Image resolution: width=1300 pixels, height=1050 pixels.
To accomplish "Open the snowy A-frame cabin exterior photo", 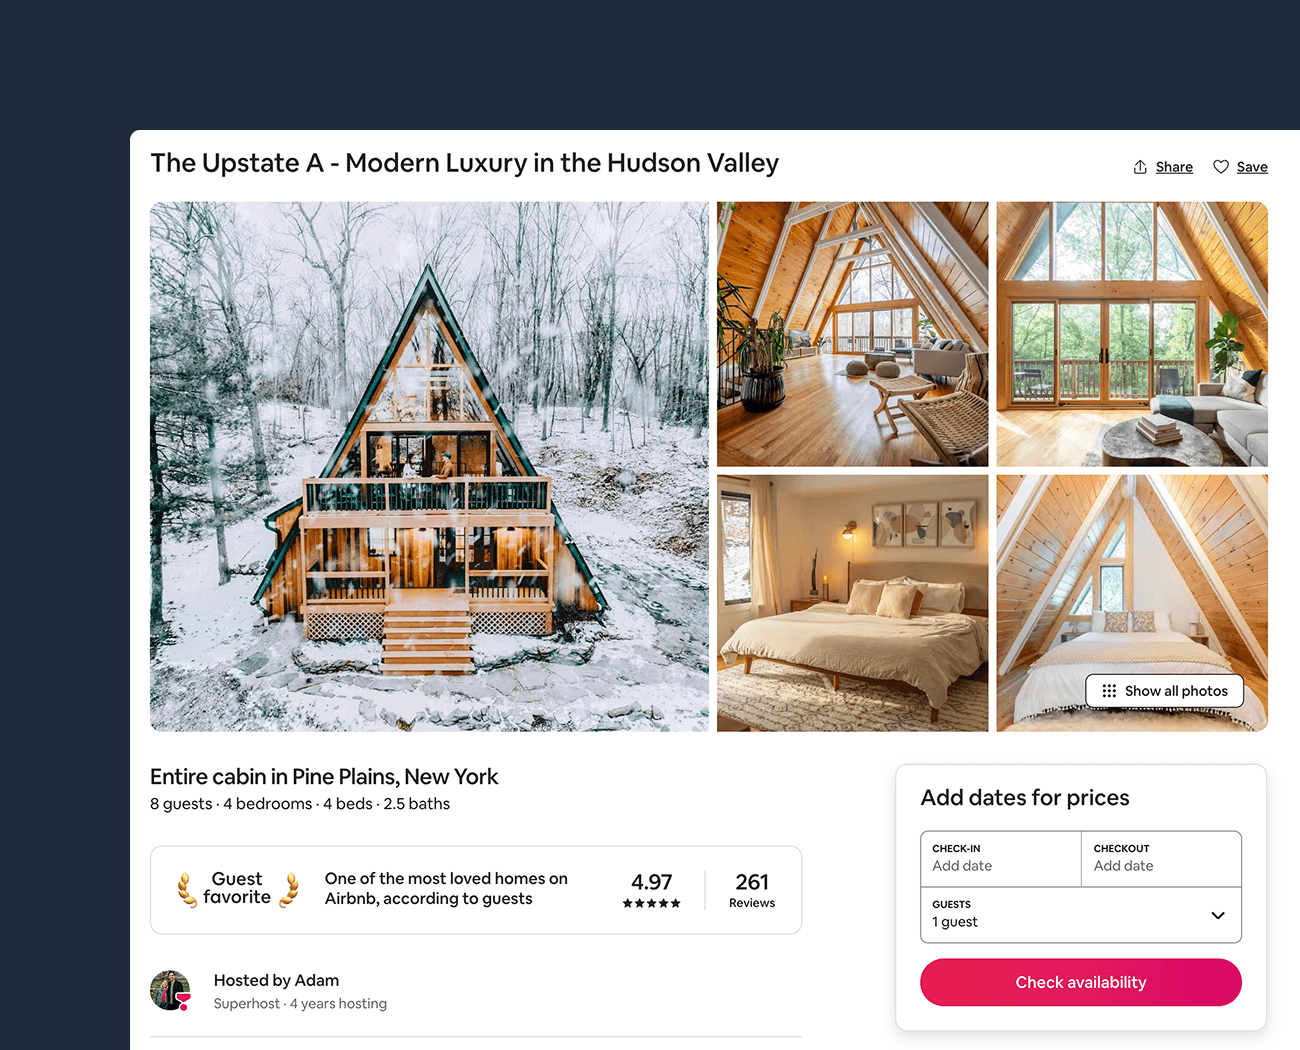I will point(429,467).
